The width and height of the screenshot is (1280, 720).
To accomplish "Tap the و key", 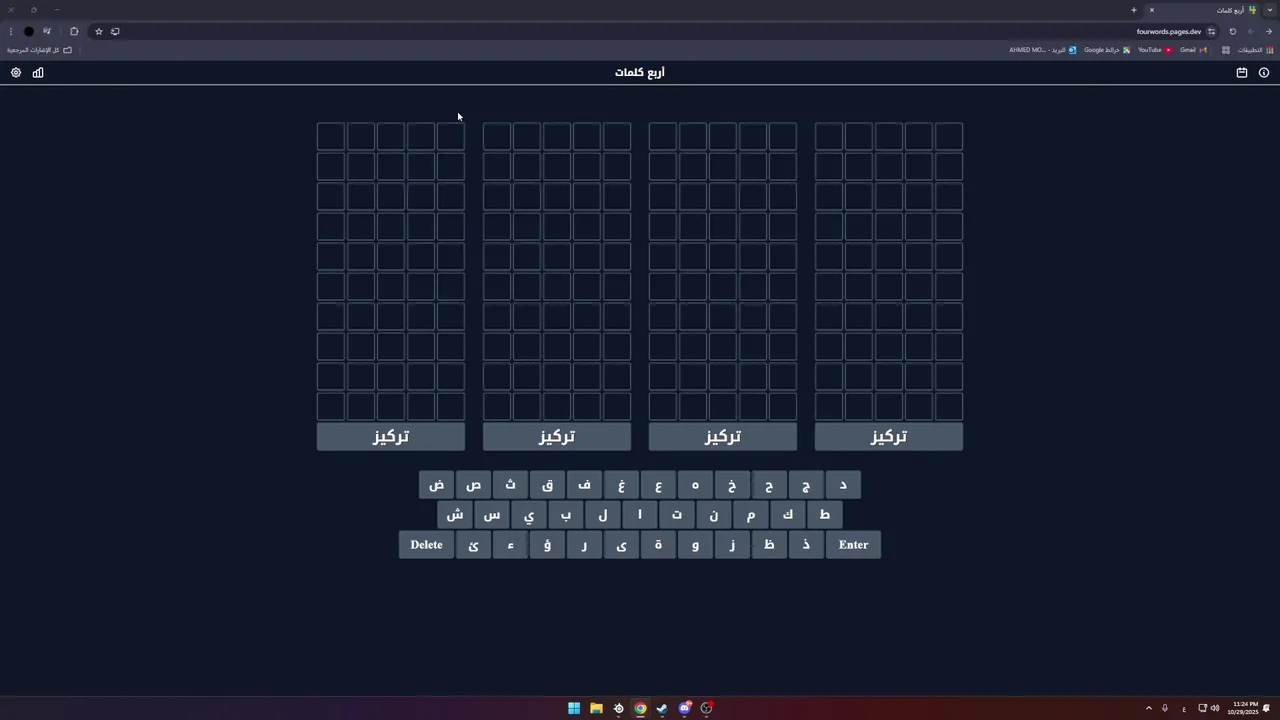I will click(x=695, y=545).
